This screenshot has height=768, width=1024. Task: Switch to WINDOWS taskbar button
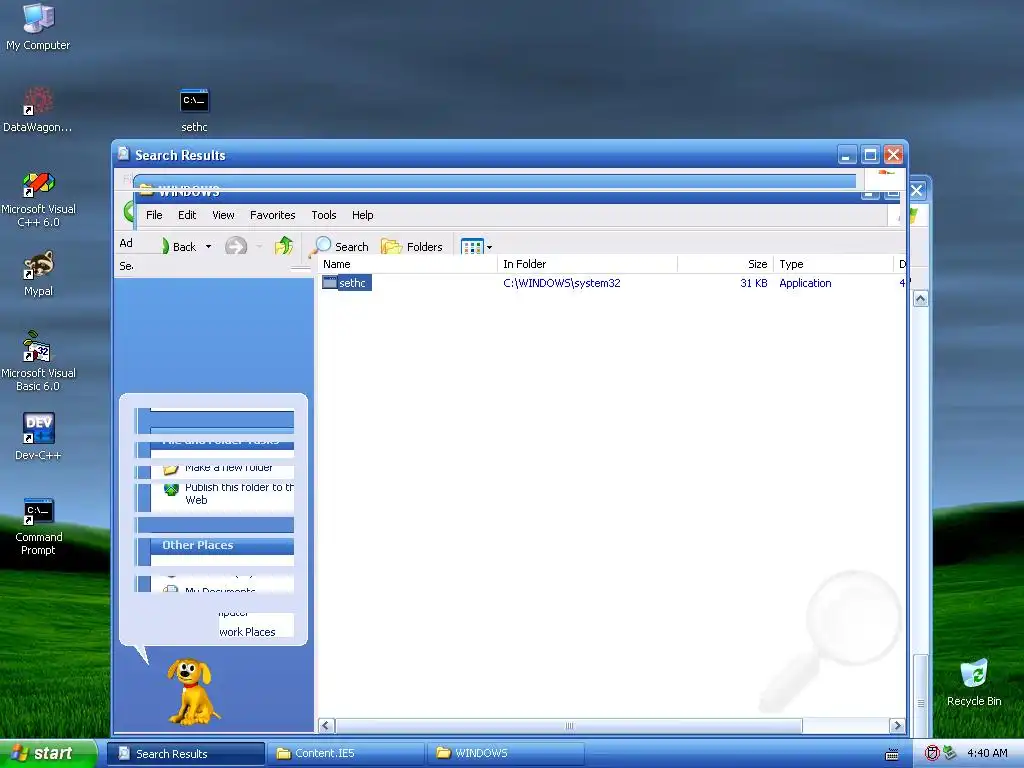point(505,754)
